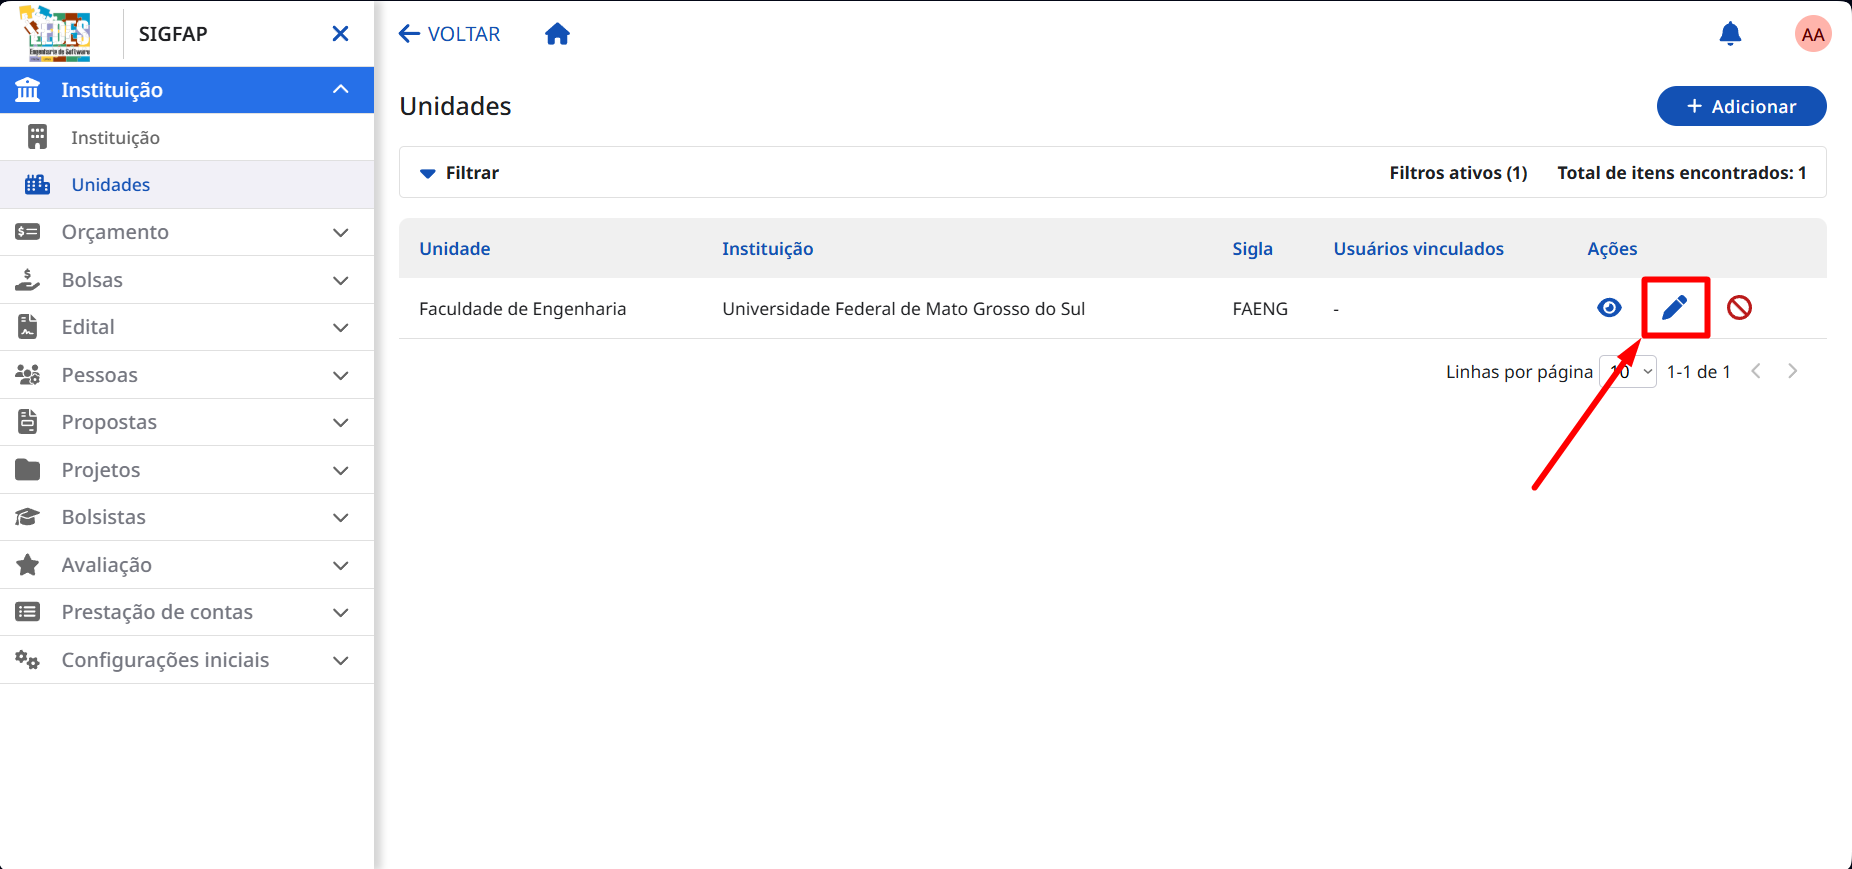The width and height of the screenshot is (1852, 869).
Task: Click the 1-1 de 1 pagination text
Action: point(1698,372)
